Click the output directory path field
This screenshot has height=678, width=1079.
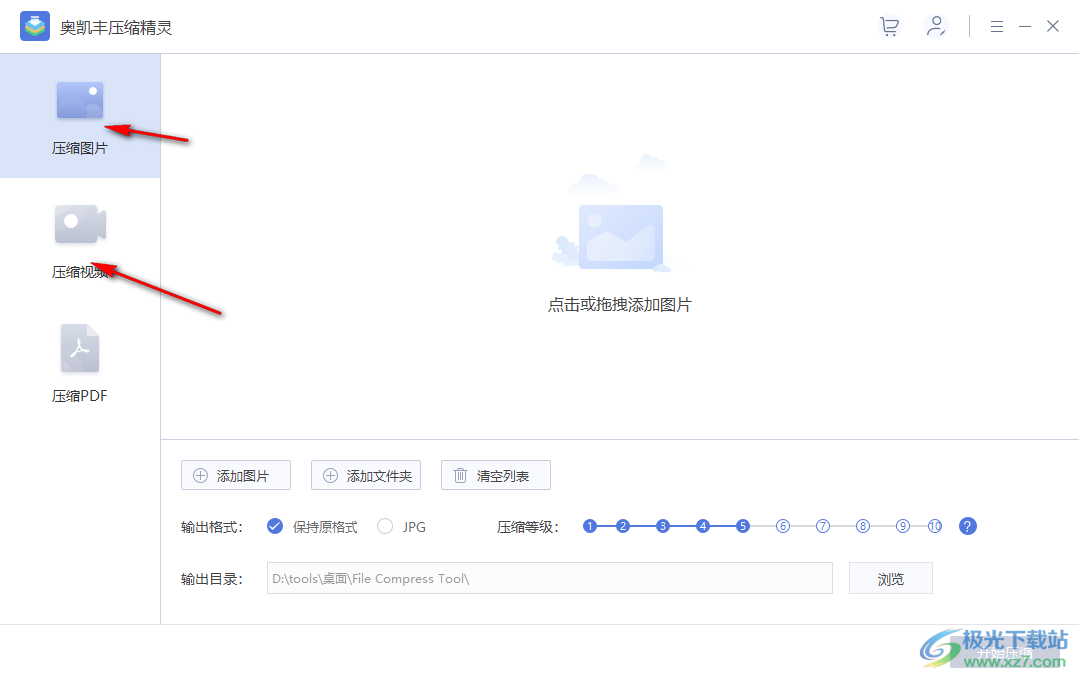coord(550,578)
